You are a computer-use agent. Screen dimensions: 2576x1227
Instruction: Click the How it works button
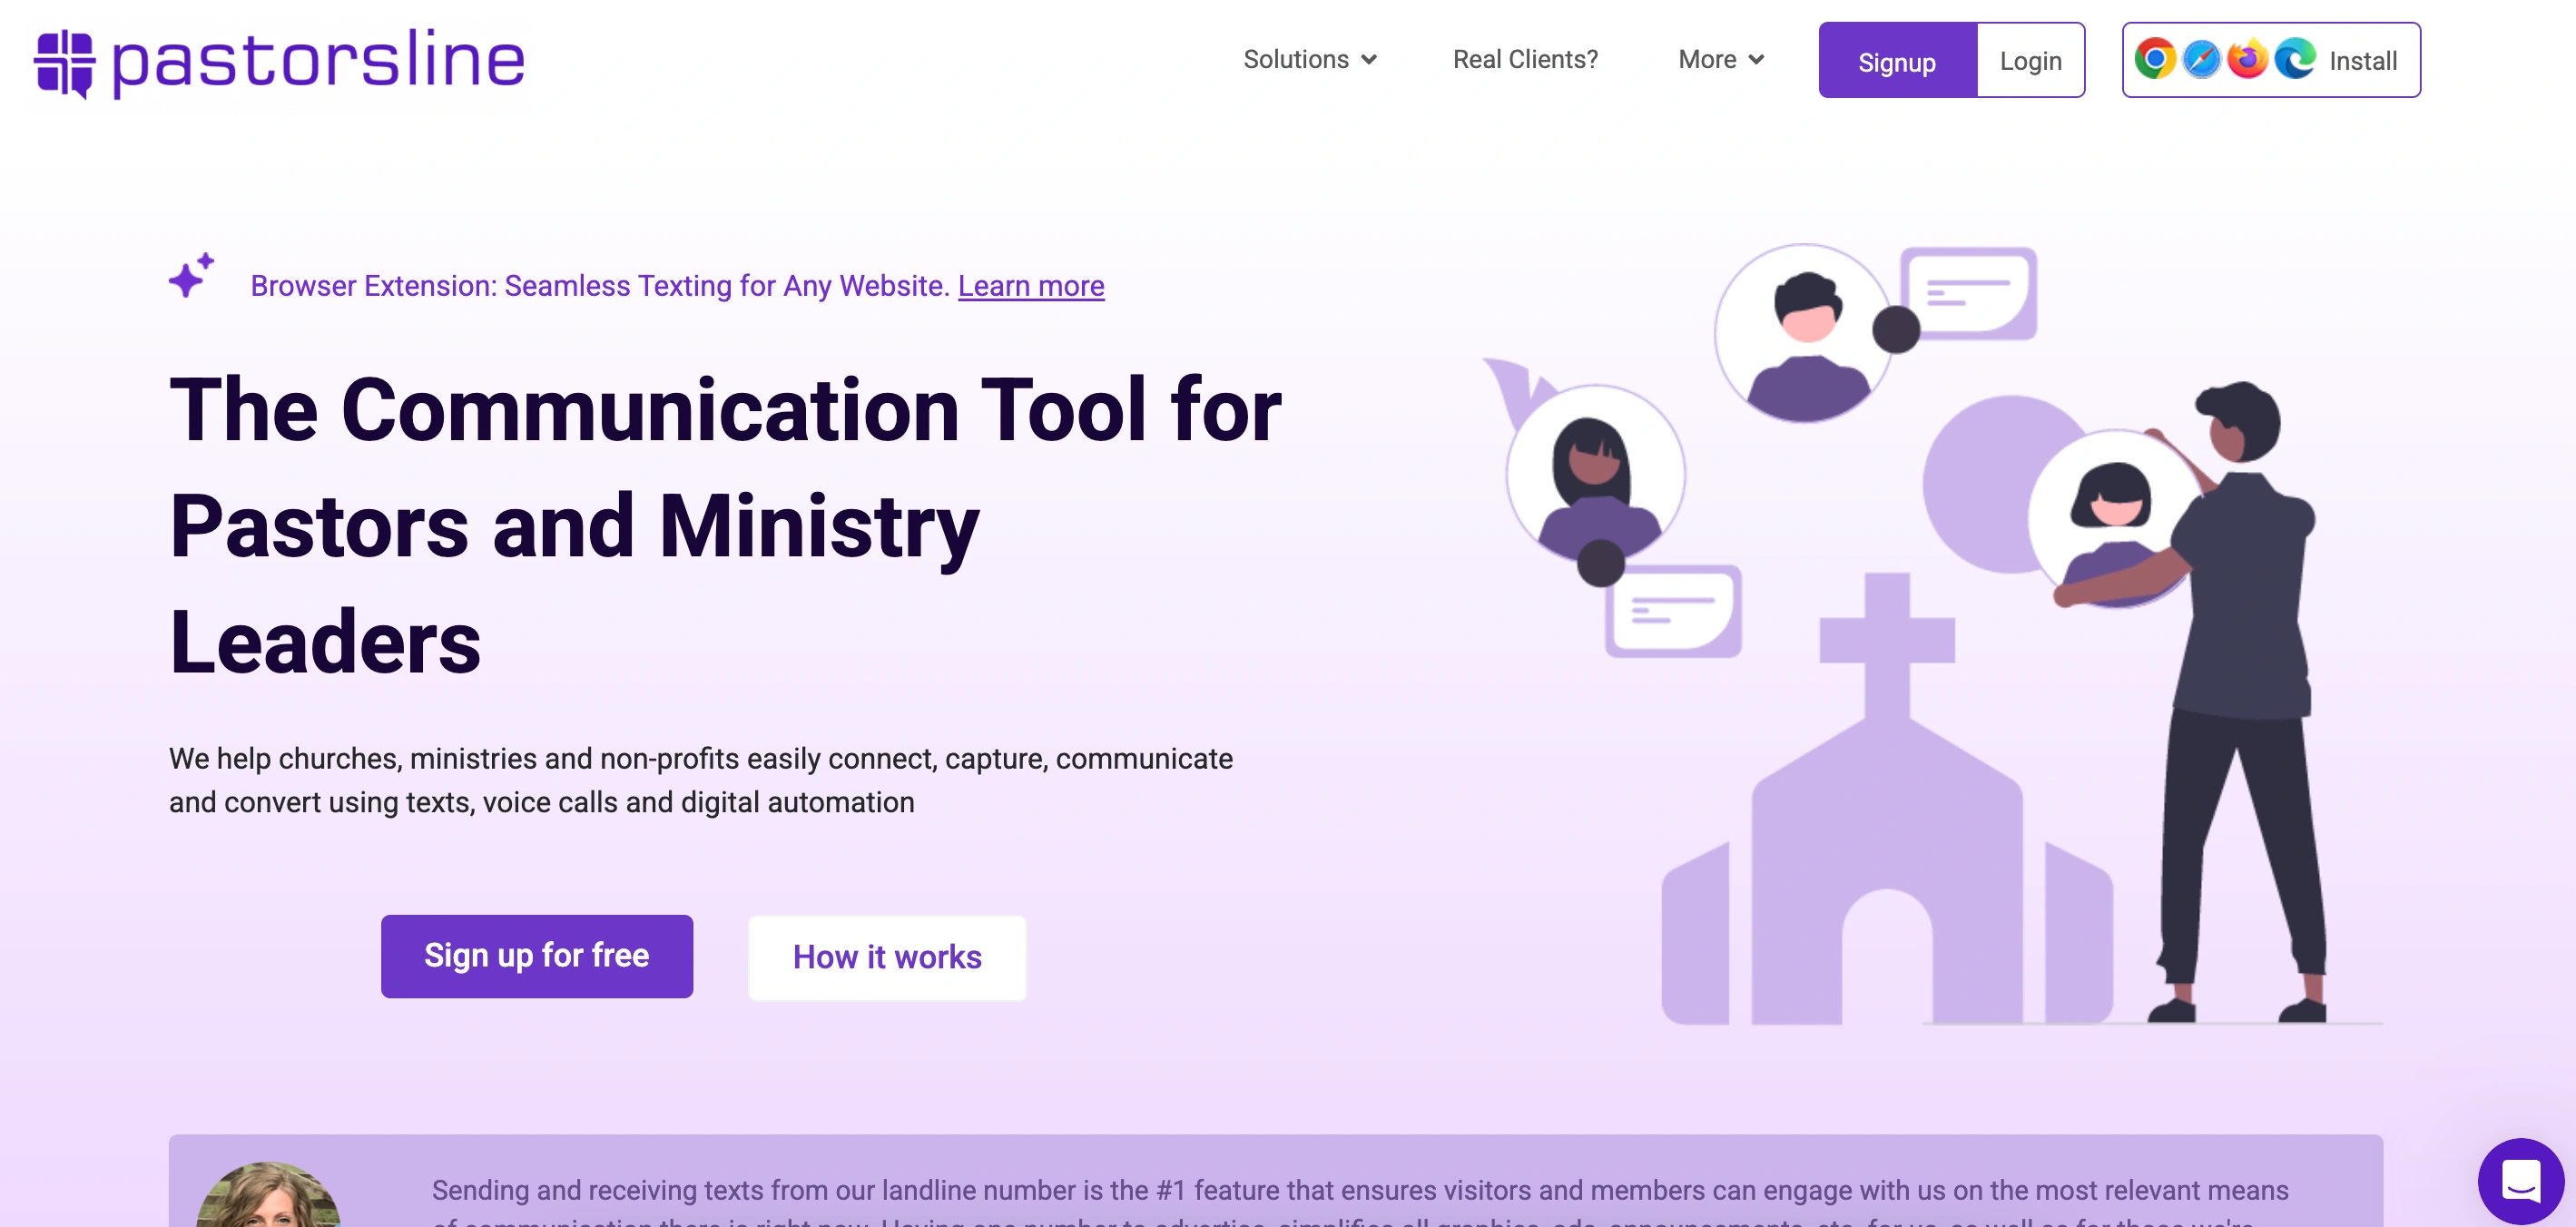[x=887, y=957]
